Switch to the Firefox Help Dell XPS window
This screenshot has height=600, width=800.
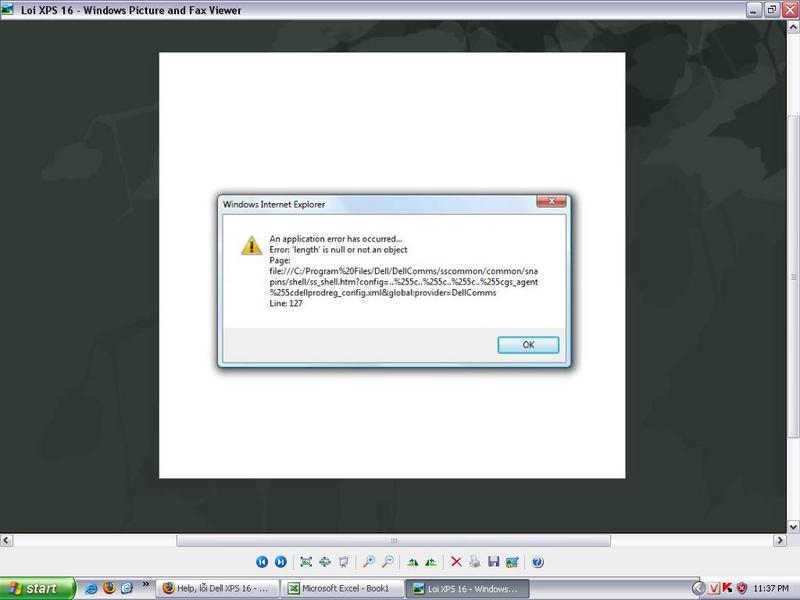[x=215, y=588]
